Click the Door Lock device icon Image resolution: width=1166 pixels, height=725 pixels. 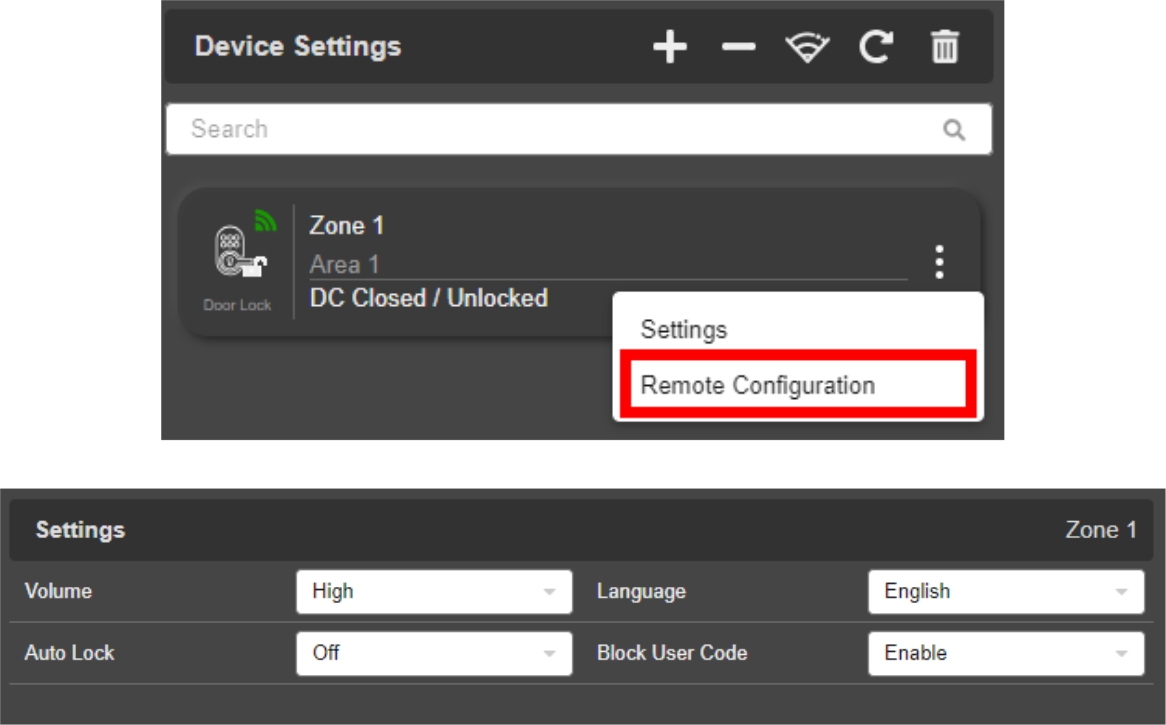coord(239,252)
